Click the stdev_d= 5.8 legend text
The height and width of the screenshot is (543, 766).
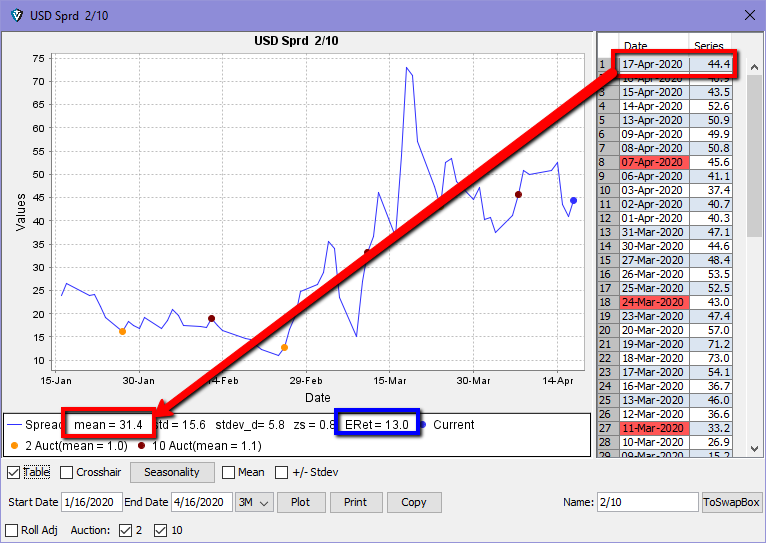(x=250, y=425)
